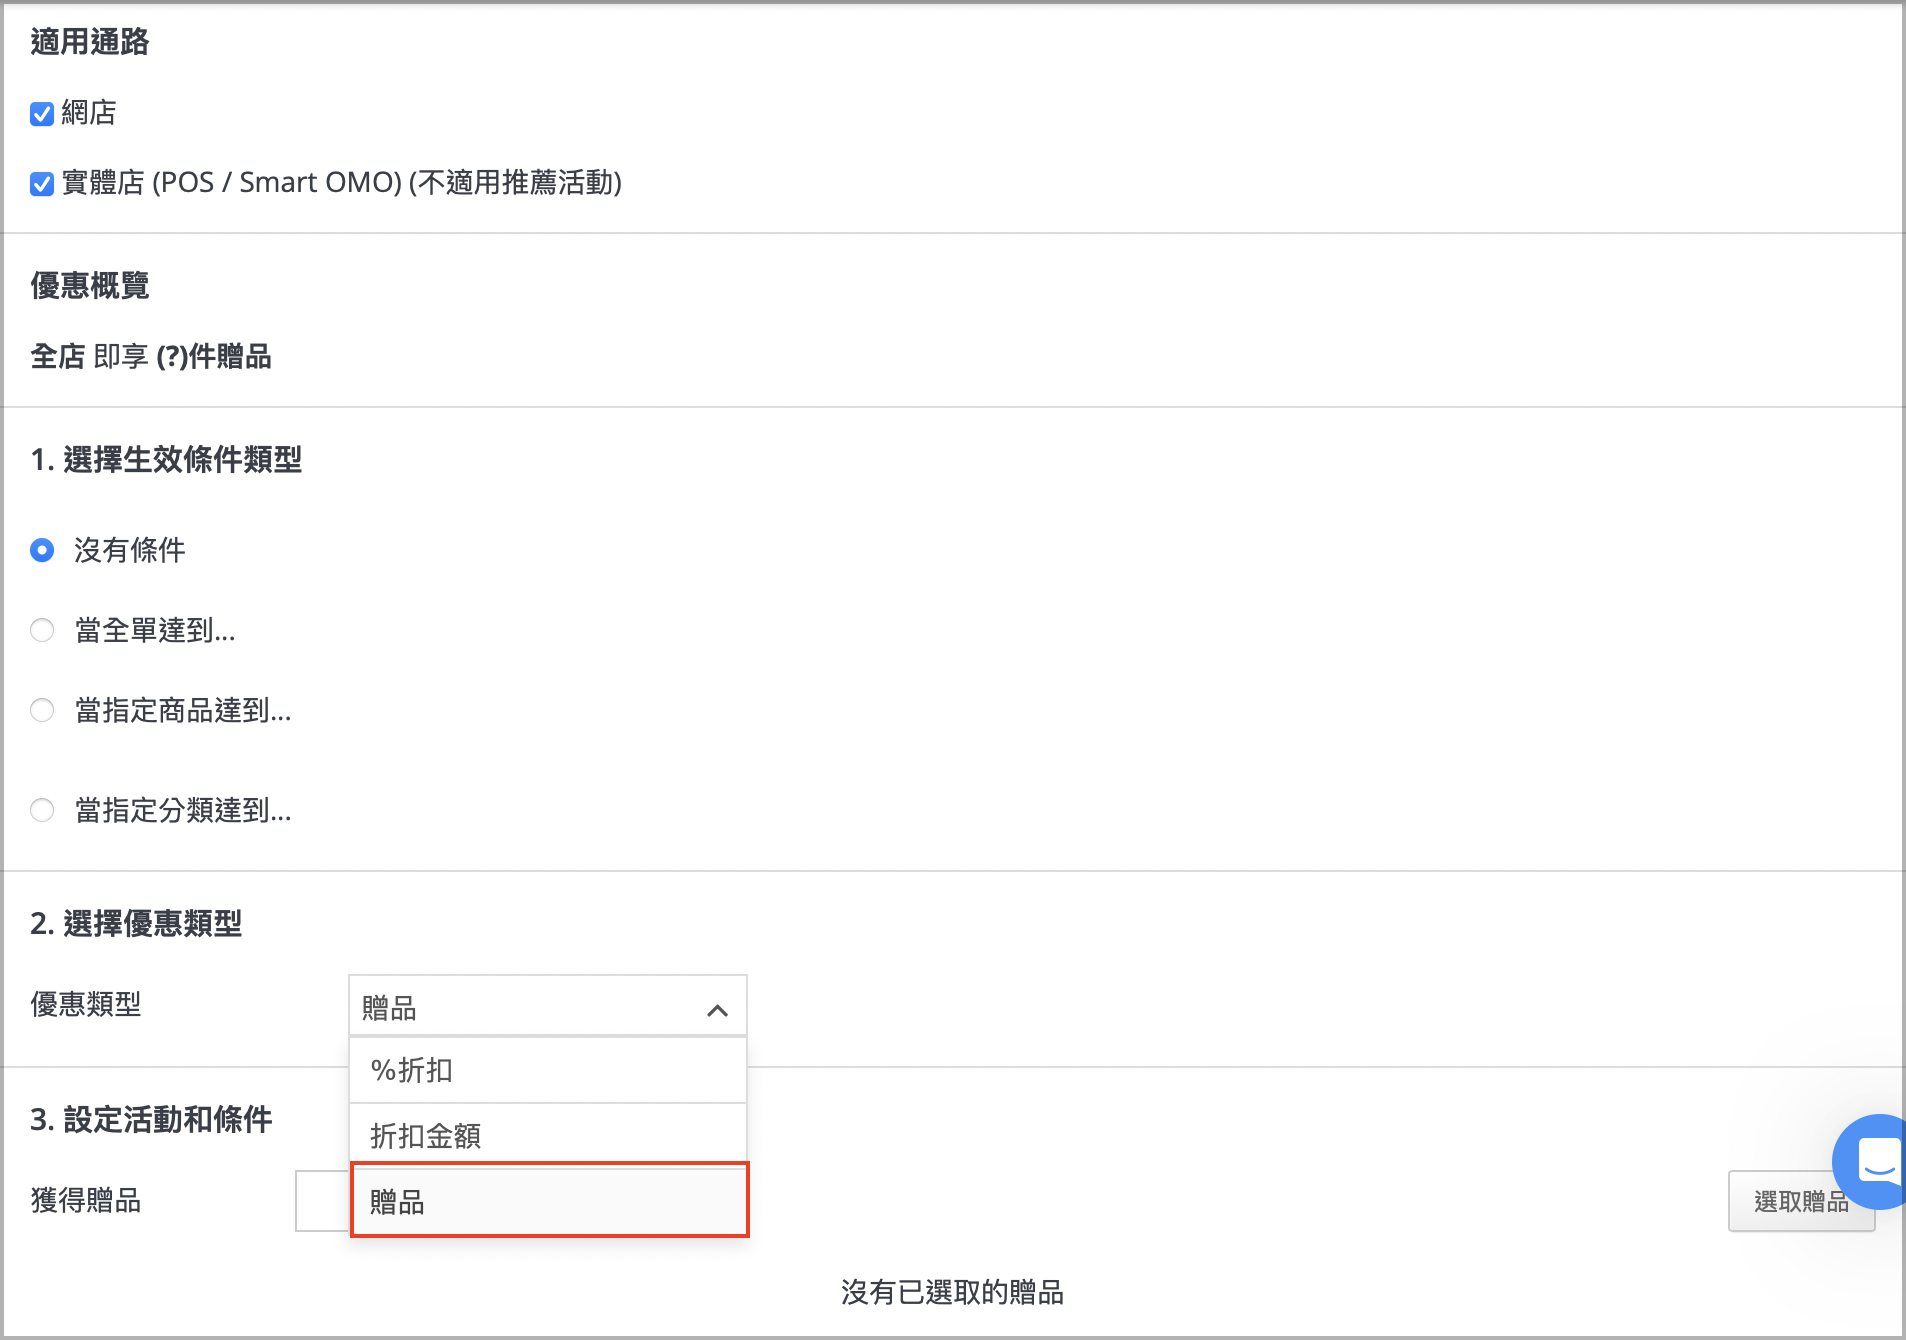Select the 沒有條件 radio option
Viewport: 1906px width, 1340px height.
point(42,550)
